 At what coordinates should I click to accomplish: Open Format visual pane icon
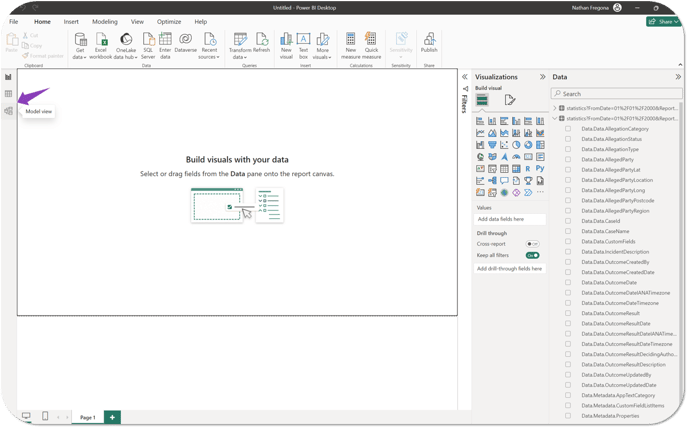[509, 100]
